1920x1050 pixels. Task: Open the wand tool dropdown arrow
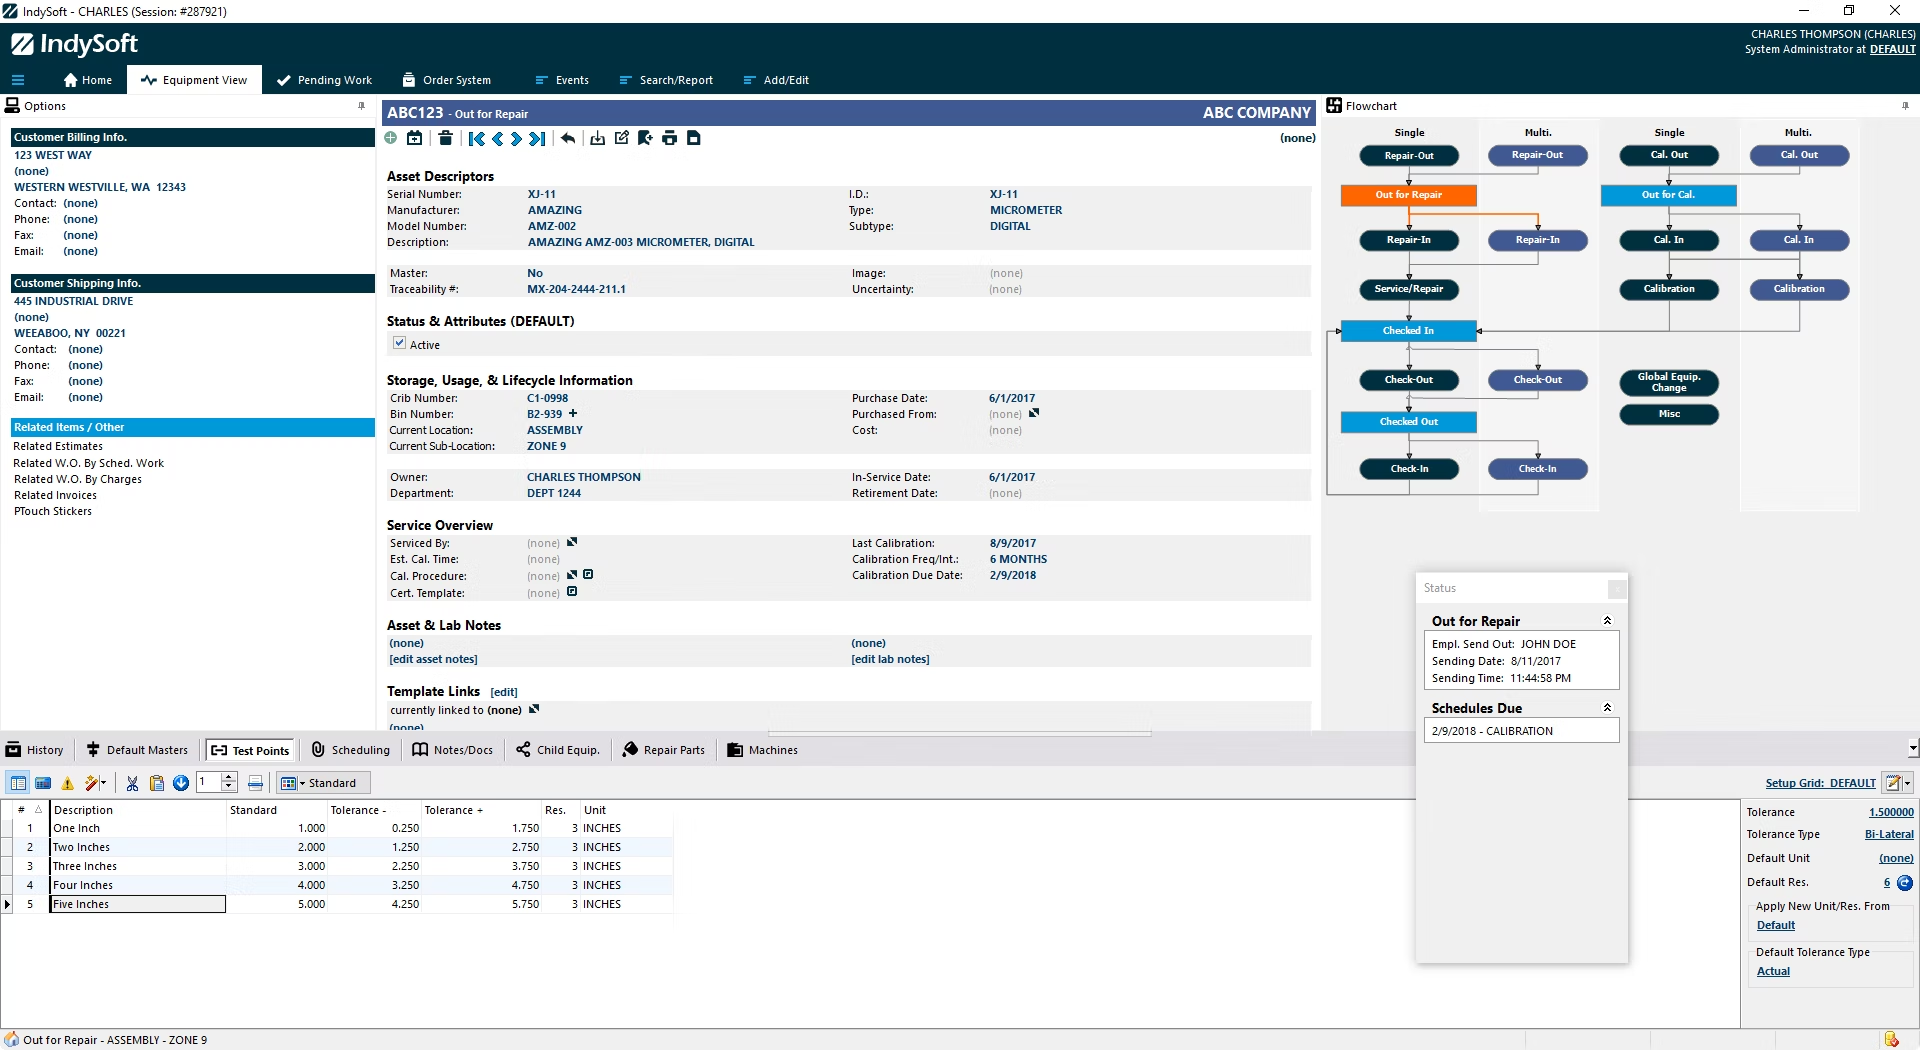click(x=104, y=783)
